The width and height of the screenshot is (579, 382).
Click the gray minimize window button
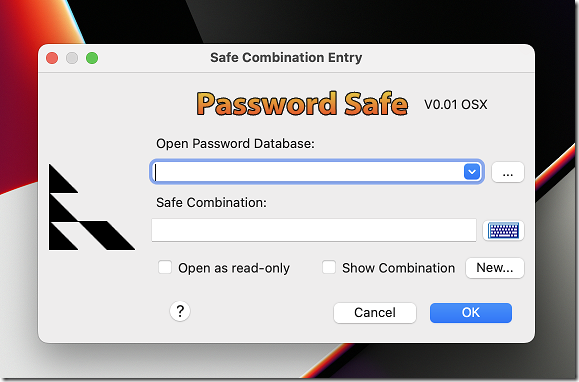72,58
